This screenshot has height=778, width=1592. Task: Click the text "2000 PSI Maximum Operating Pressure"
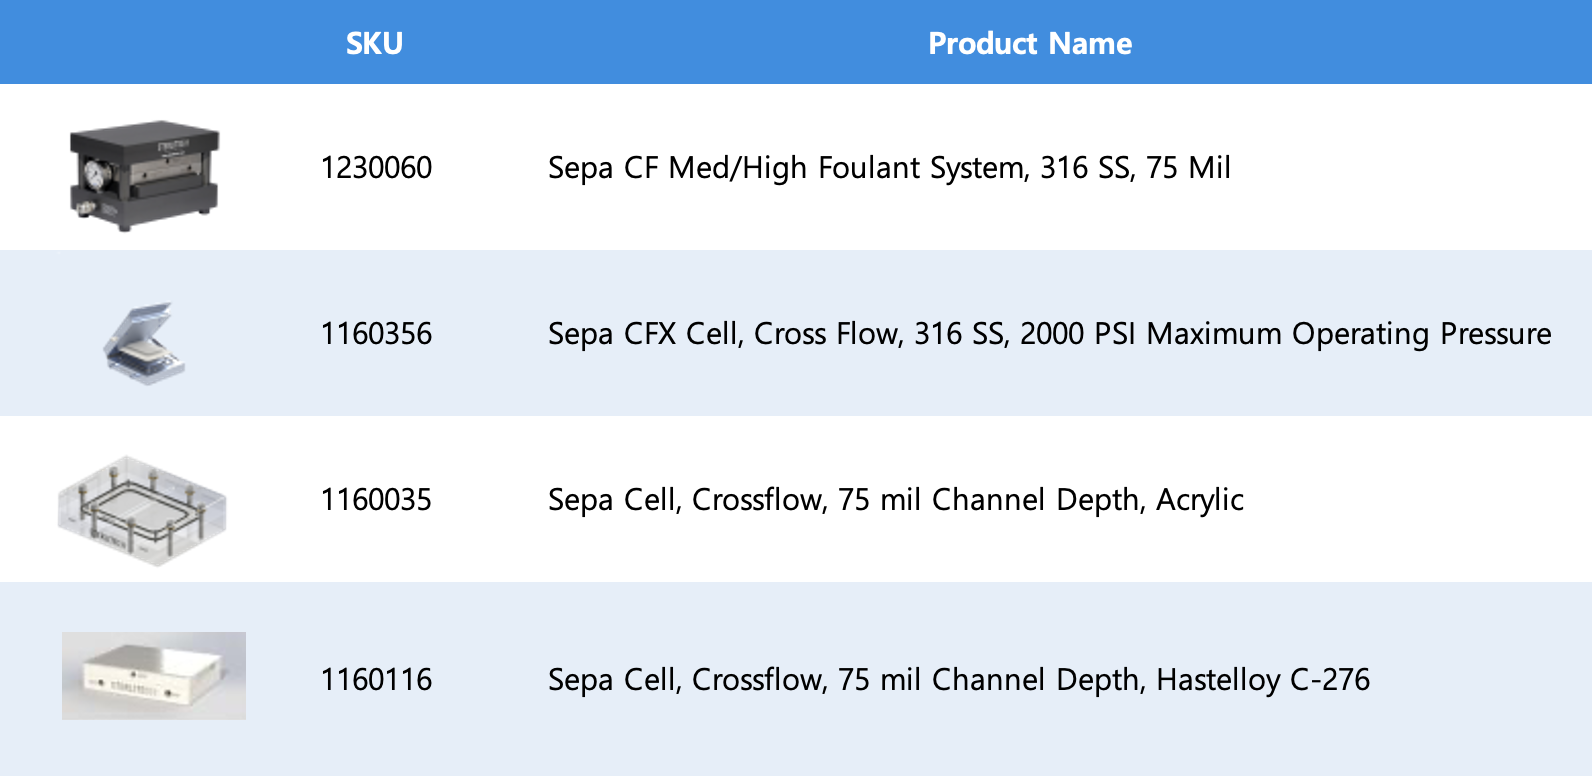(x=1285, y=334)
